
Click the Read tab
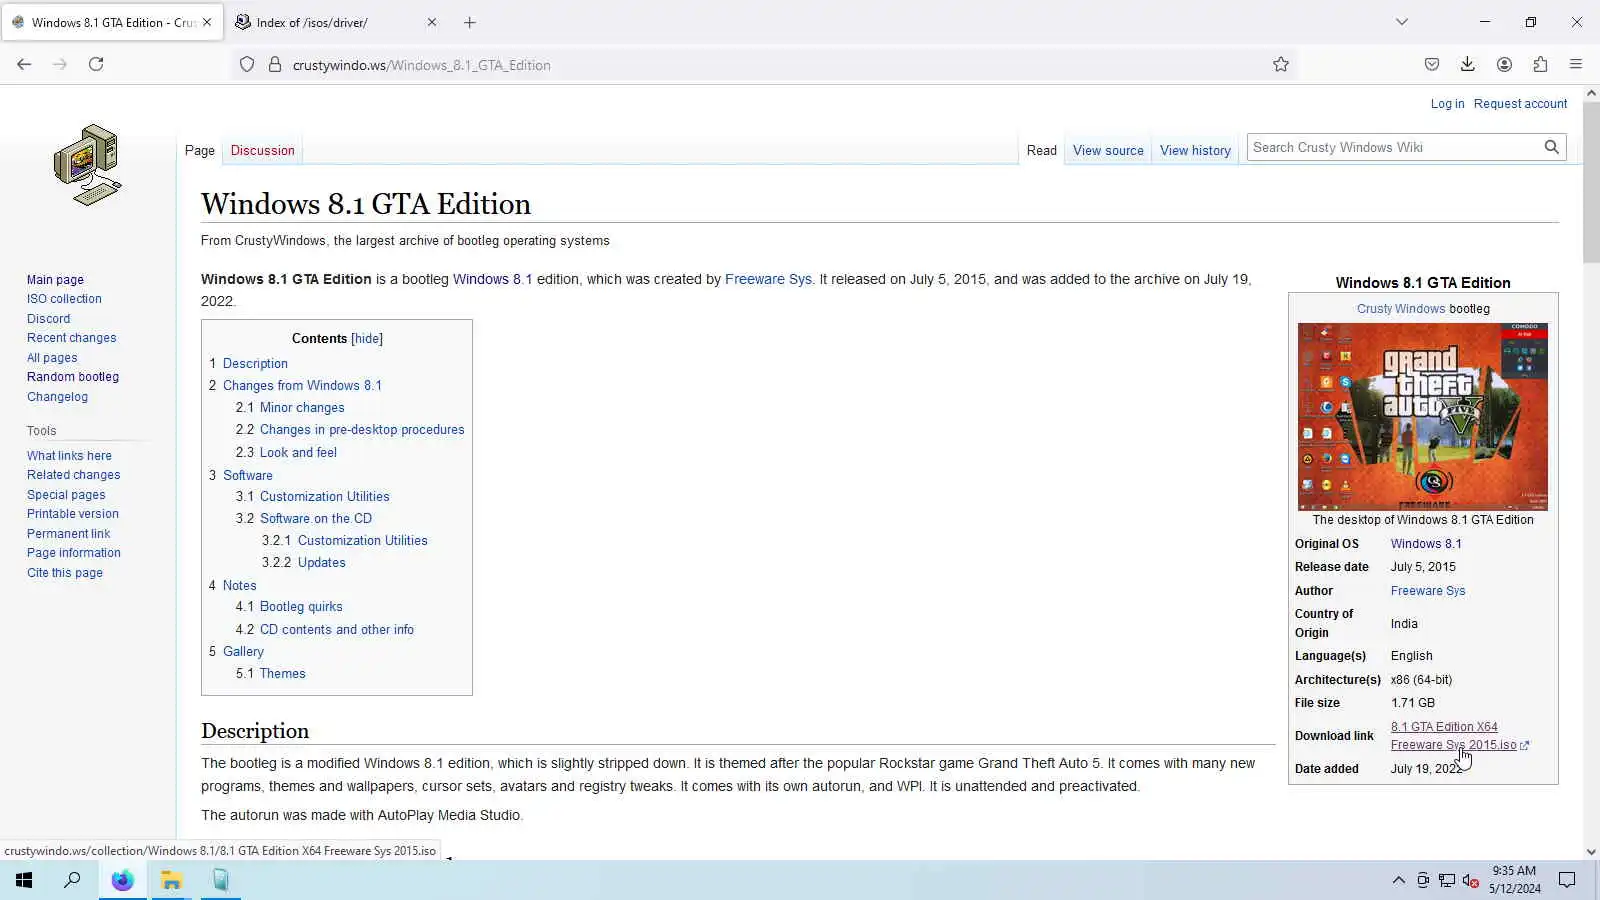(x=1041, y=151)
